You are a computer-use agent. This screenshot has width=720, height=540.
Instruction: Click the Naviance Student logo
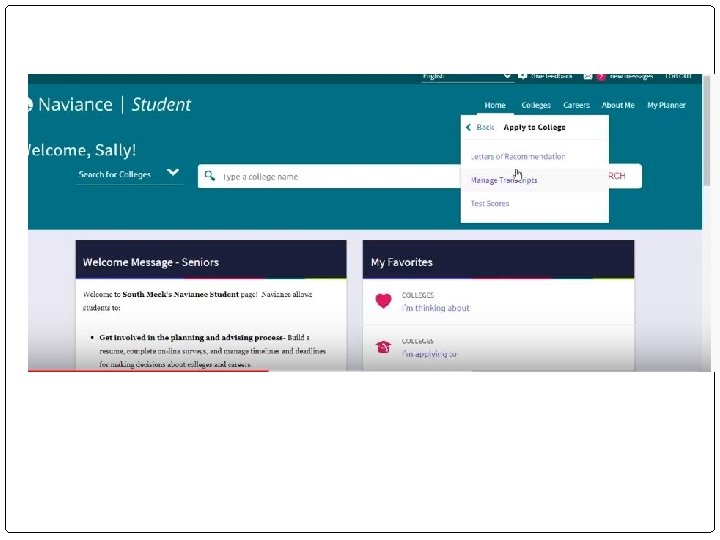coord(109,105)
